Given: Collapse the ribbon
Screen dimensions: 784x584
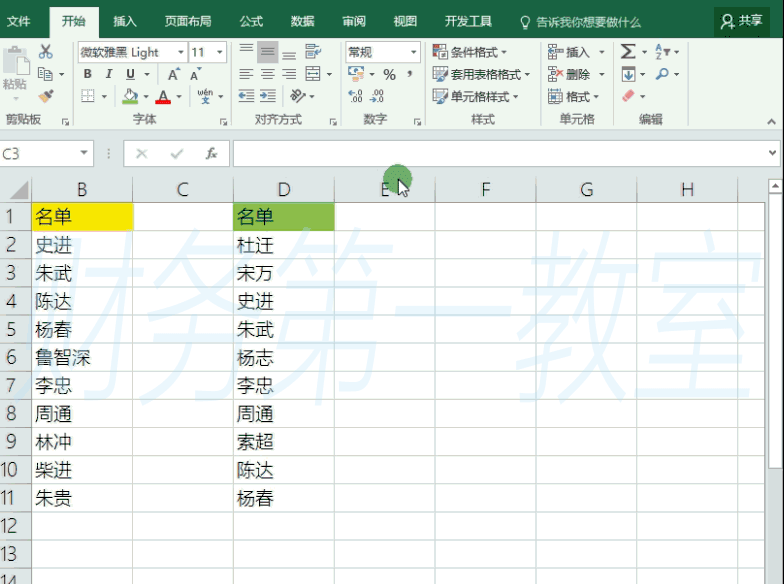Looking at the screenshot, I should tap(772, 122).
